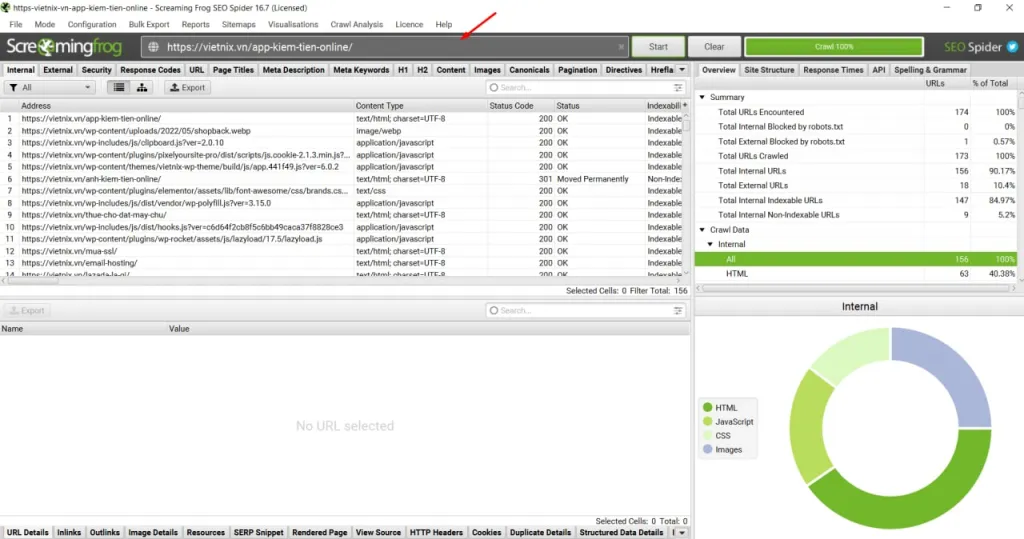The image size is (1024, 539).
Task: Switch to the Images tab
Action: [x=487, y=70]
